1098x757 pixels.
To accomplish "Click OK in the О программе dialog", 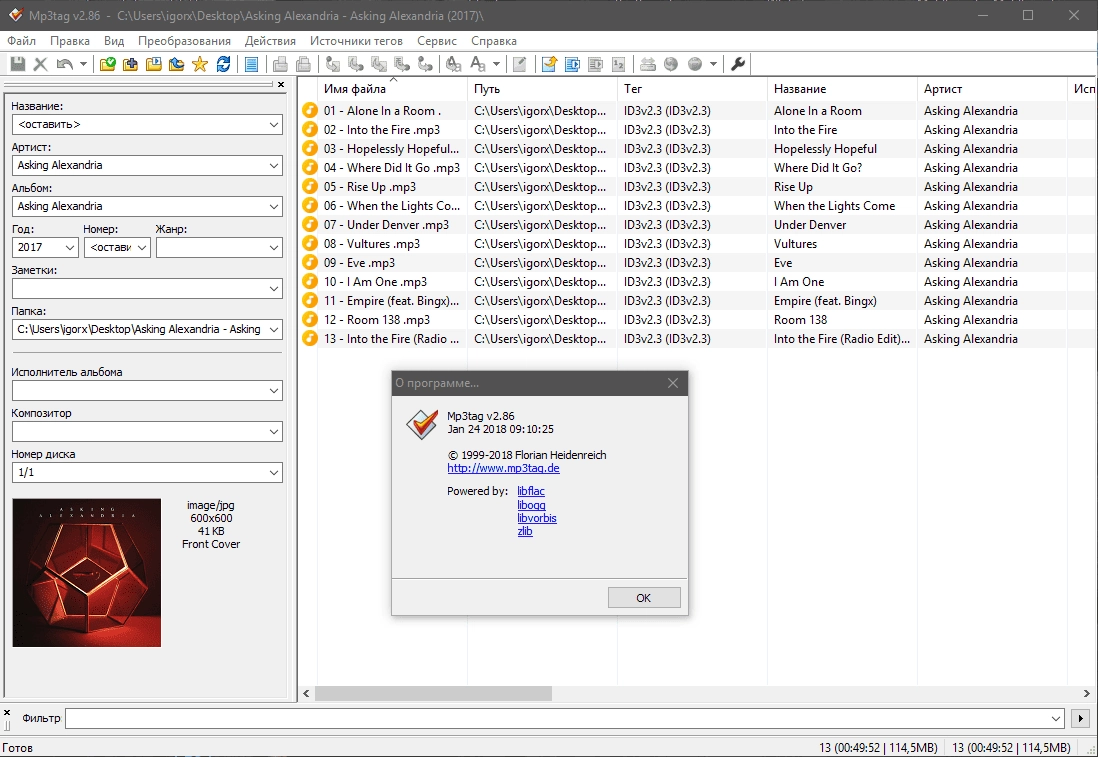I will [x=644, y=597].
